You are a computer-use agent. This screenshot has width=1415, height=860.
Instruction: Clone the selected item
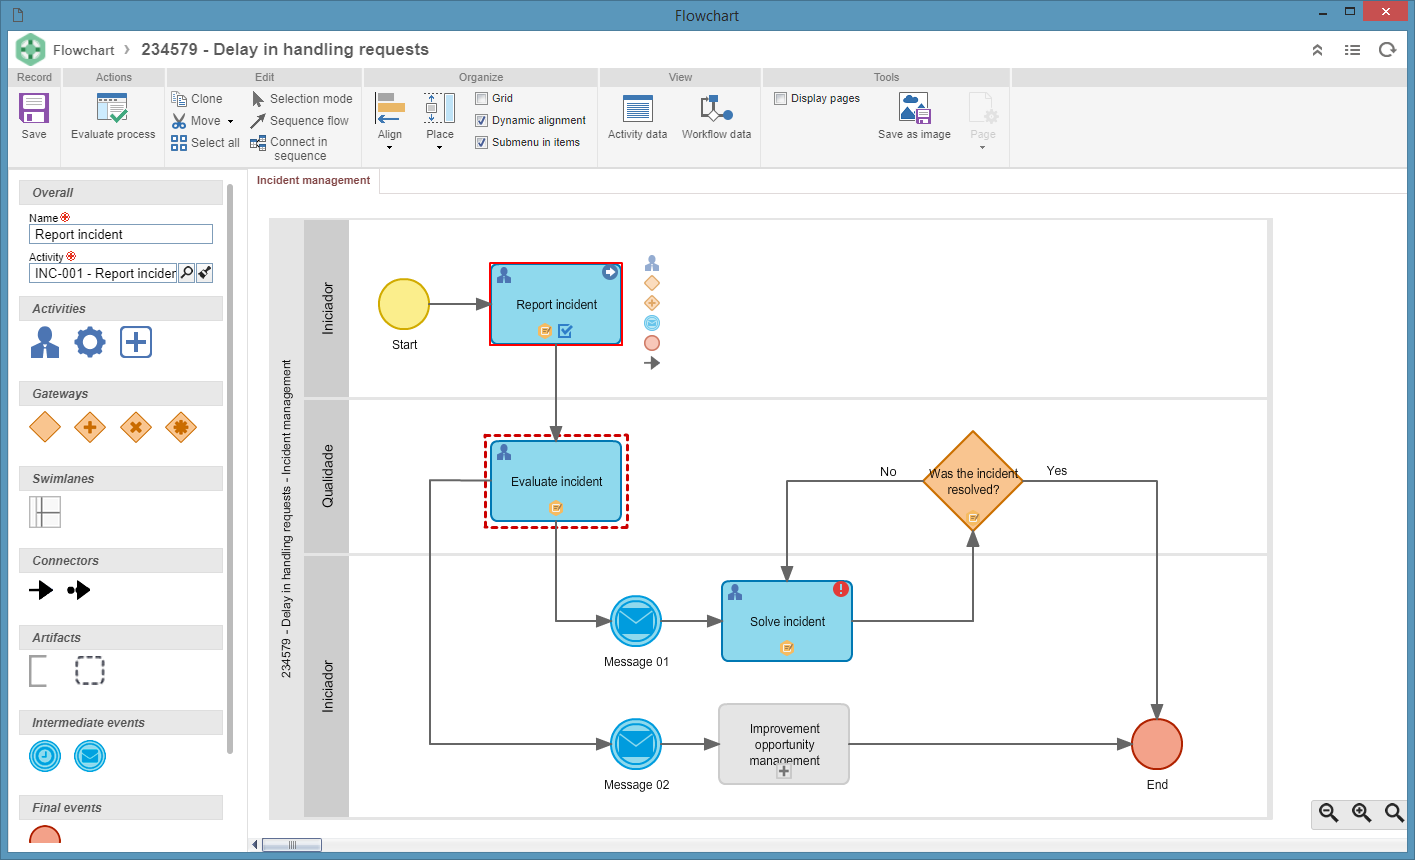[x=196, y=98]
